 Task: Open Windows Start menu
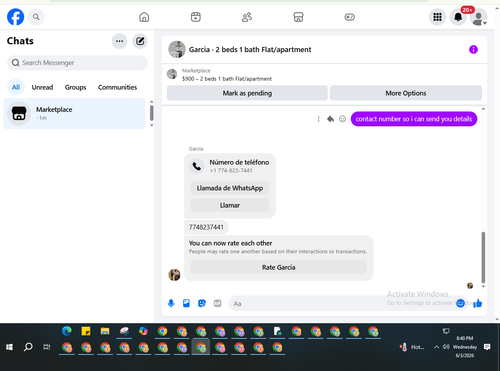9,347
